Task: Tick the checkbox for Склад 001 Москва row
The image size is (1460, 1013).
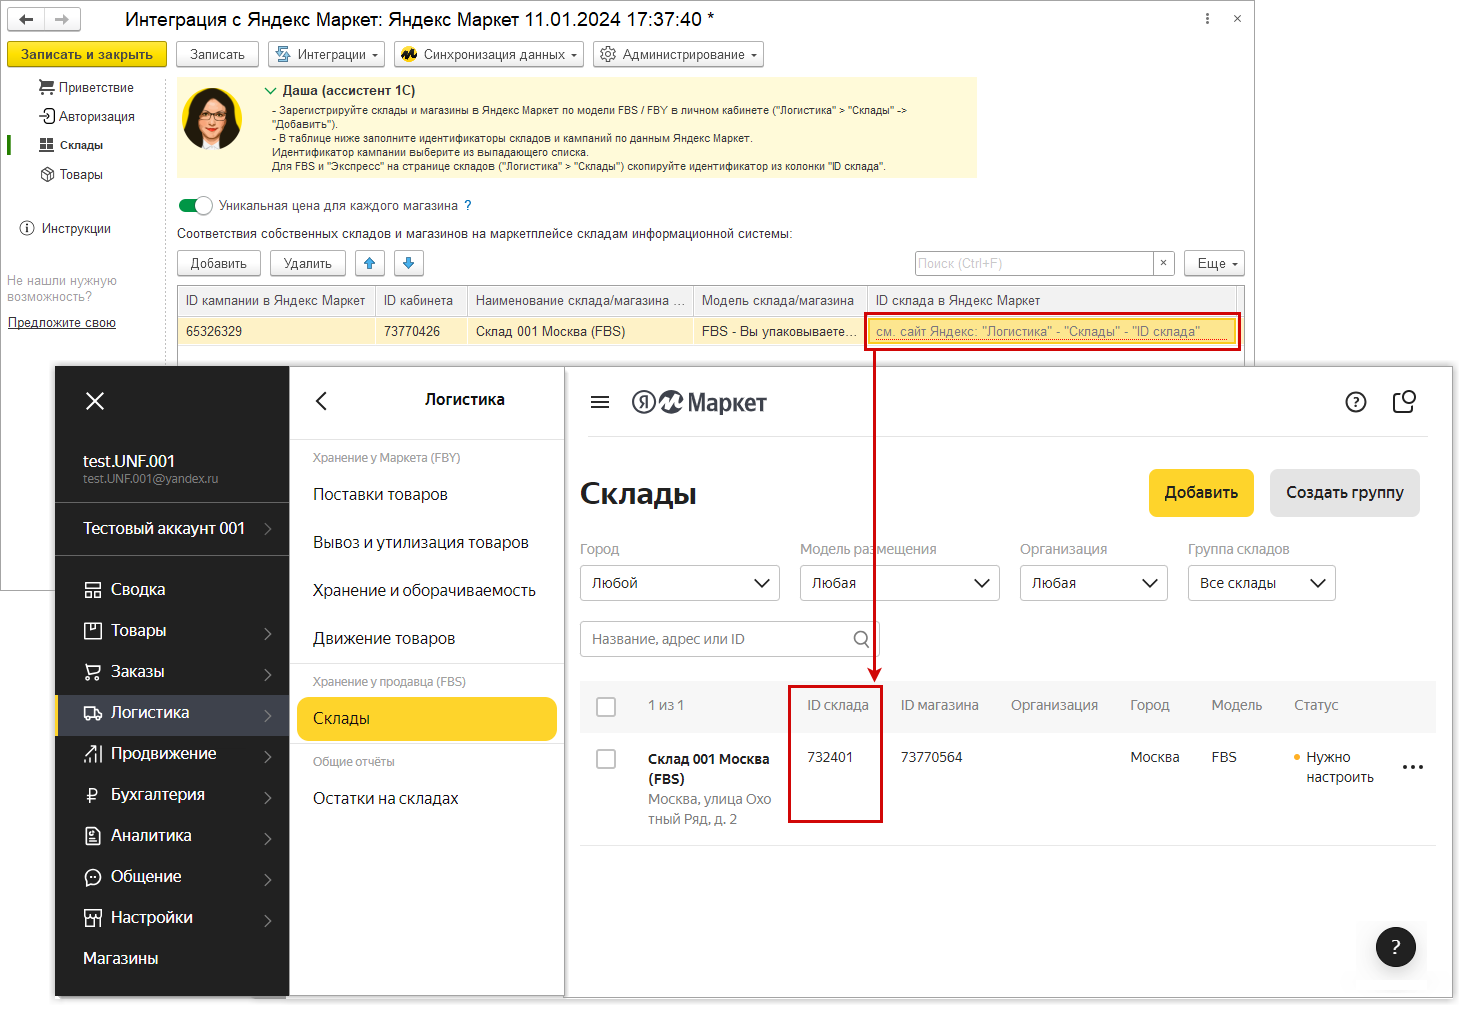Action: click(606, 759)
